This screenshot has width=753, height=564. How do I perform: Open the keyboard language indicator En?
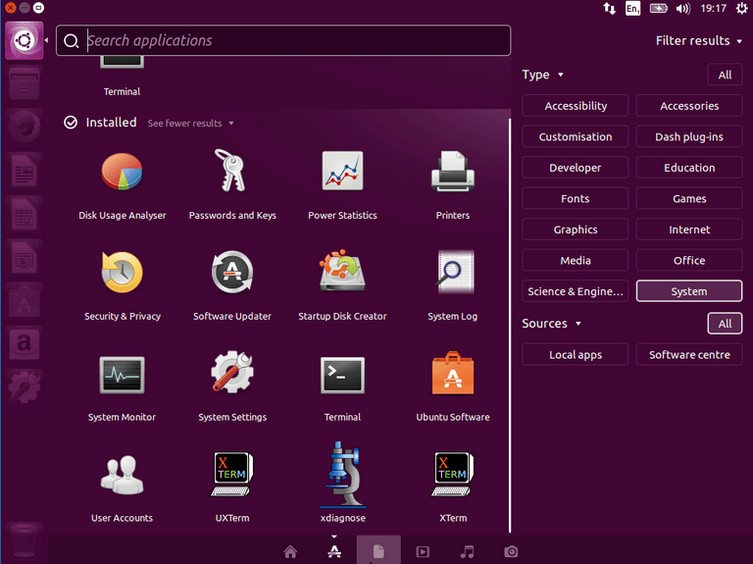coord(632,8)
